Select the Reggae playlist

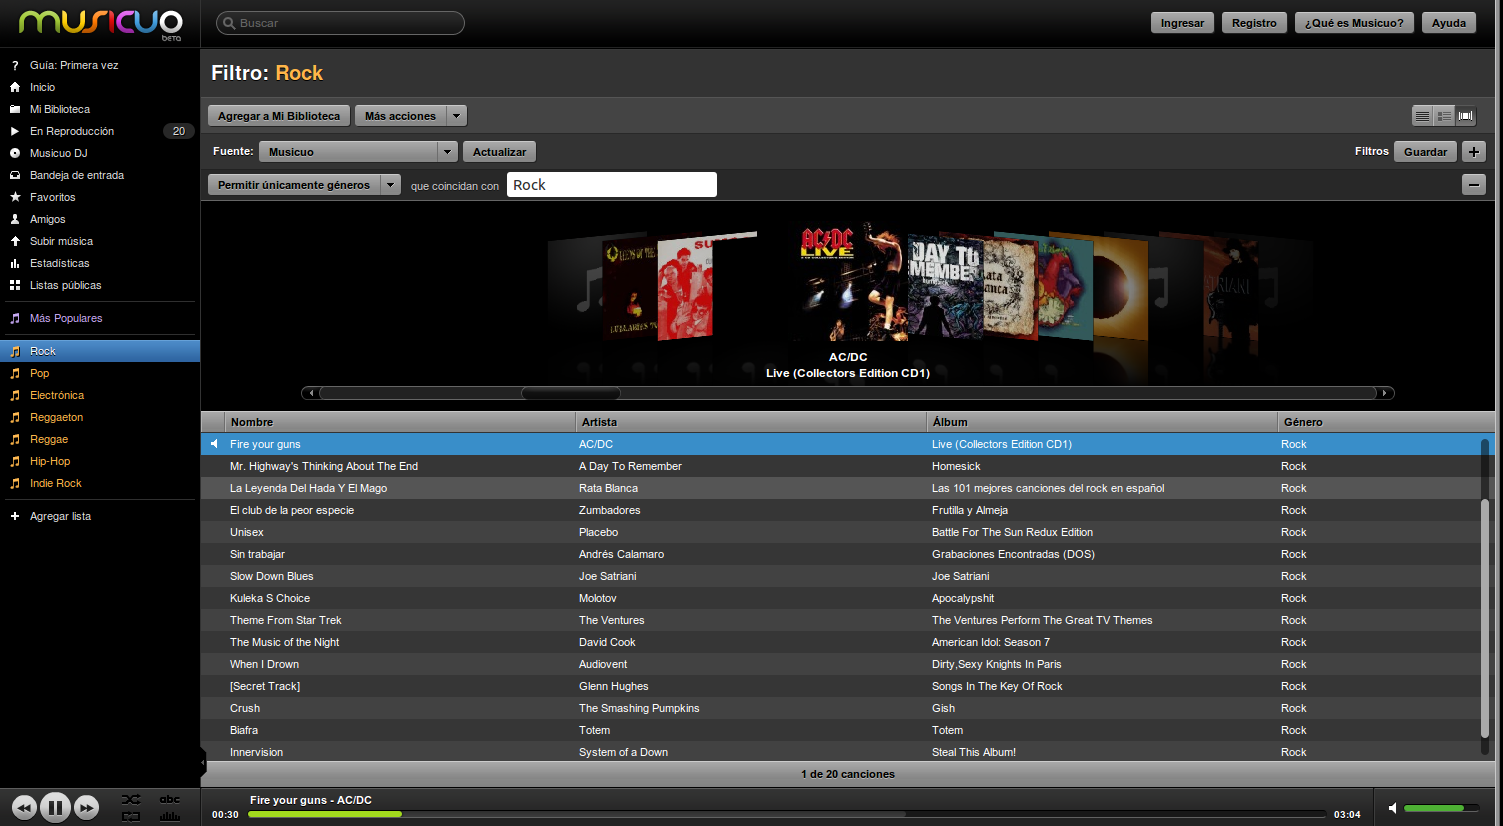click(49, 439)
